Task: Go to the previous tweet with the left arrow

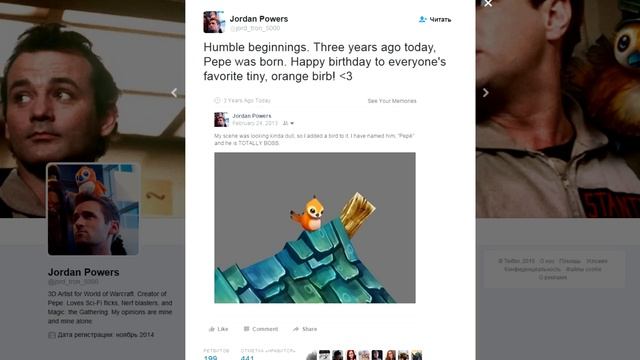Action: 174,93
